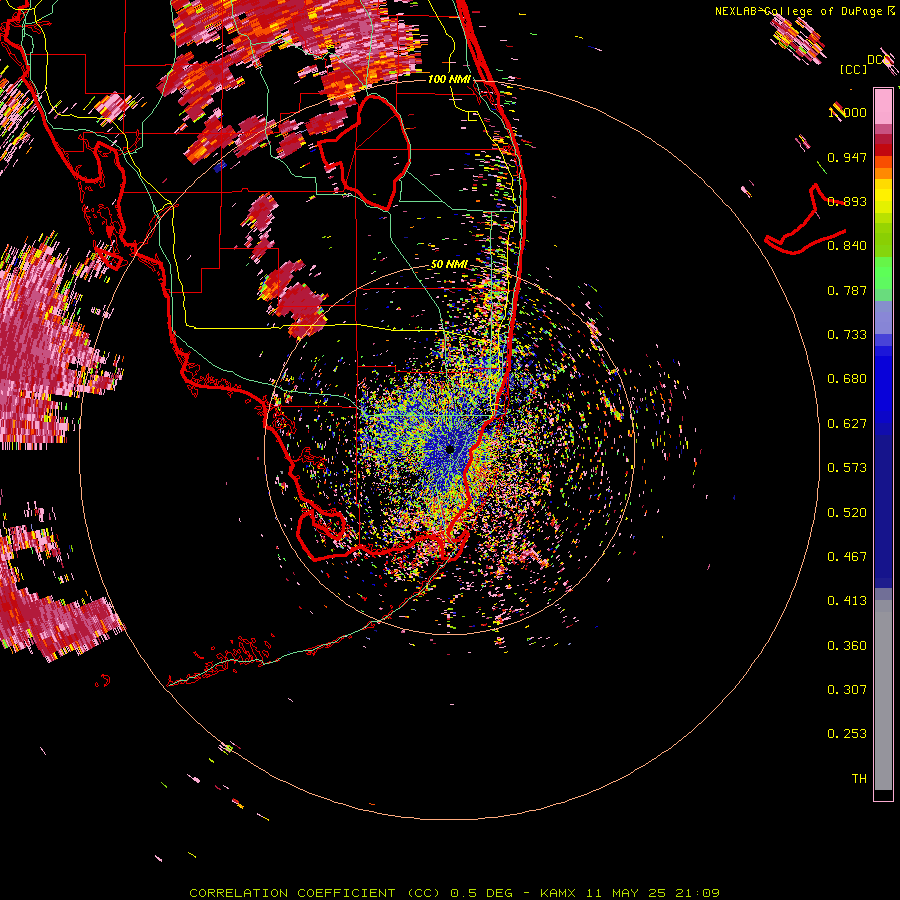Click the black KAMX radar site dot

[450, 449]
